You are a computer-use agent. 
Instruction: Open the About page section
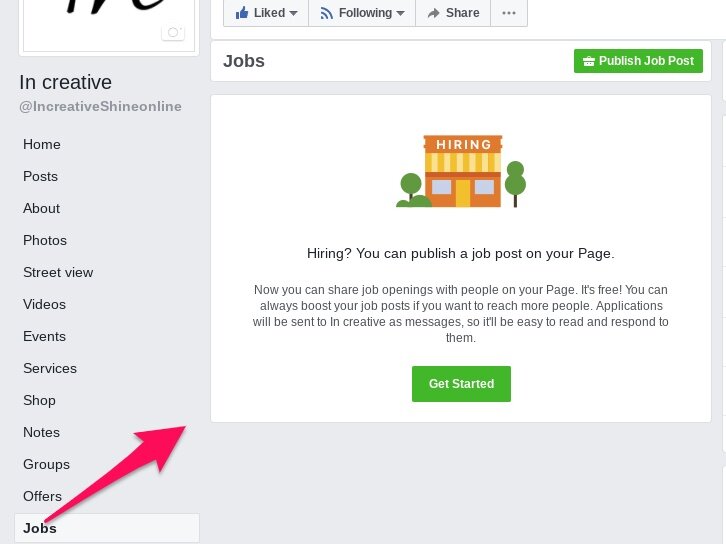tap(42, 208)
